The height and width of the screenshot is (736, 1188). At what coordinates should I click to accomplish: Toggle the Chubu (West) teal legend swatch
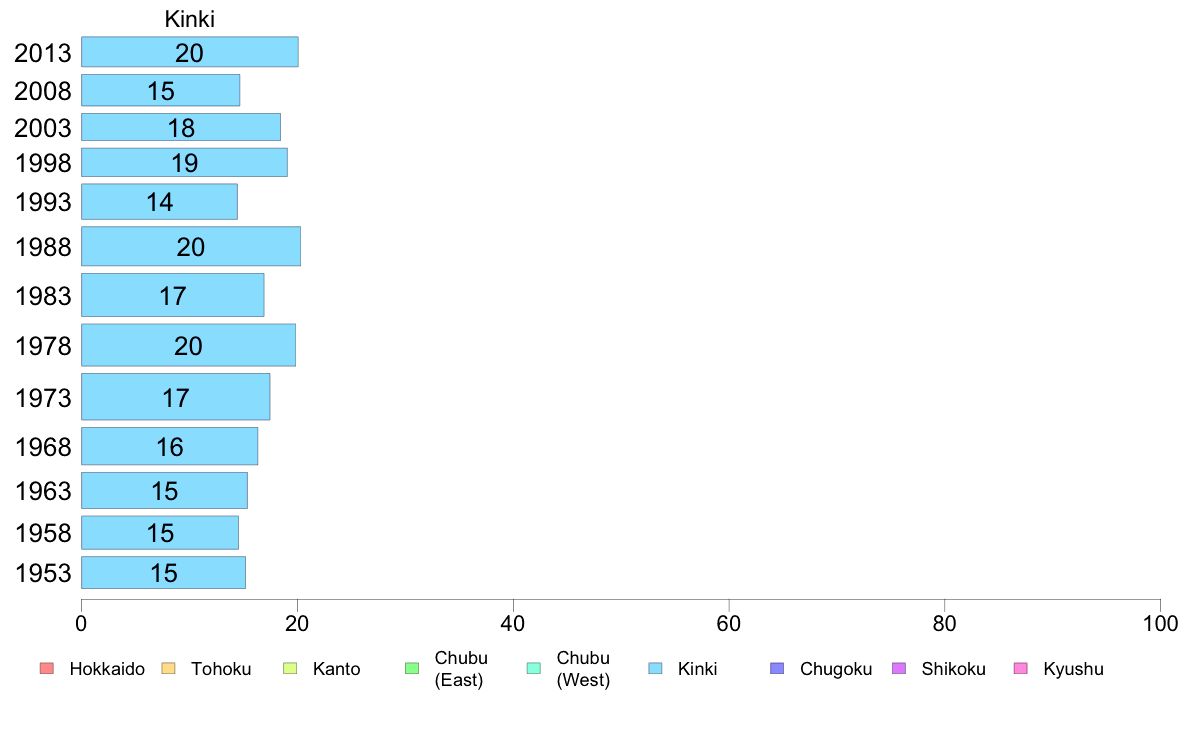[534, 669]
